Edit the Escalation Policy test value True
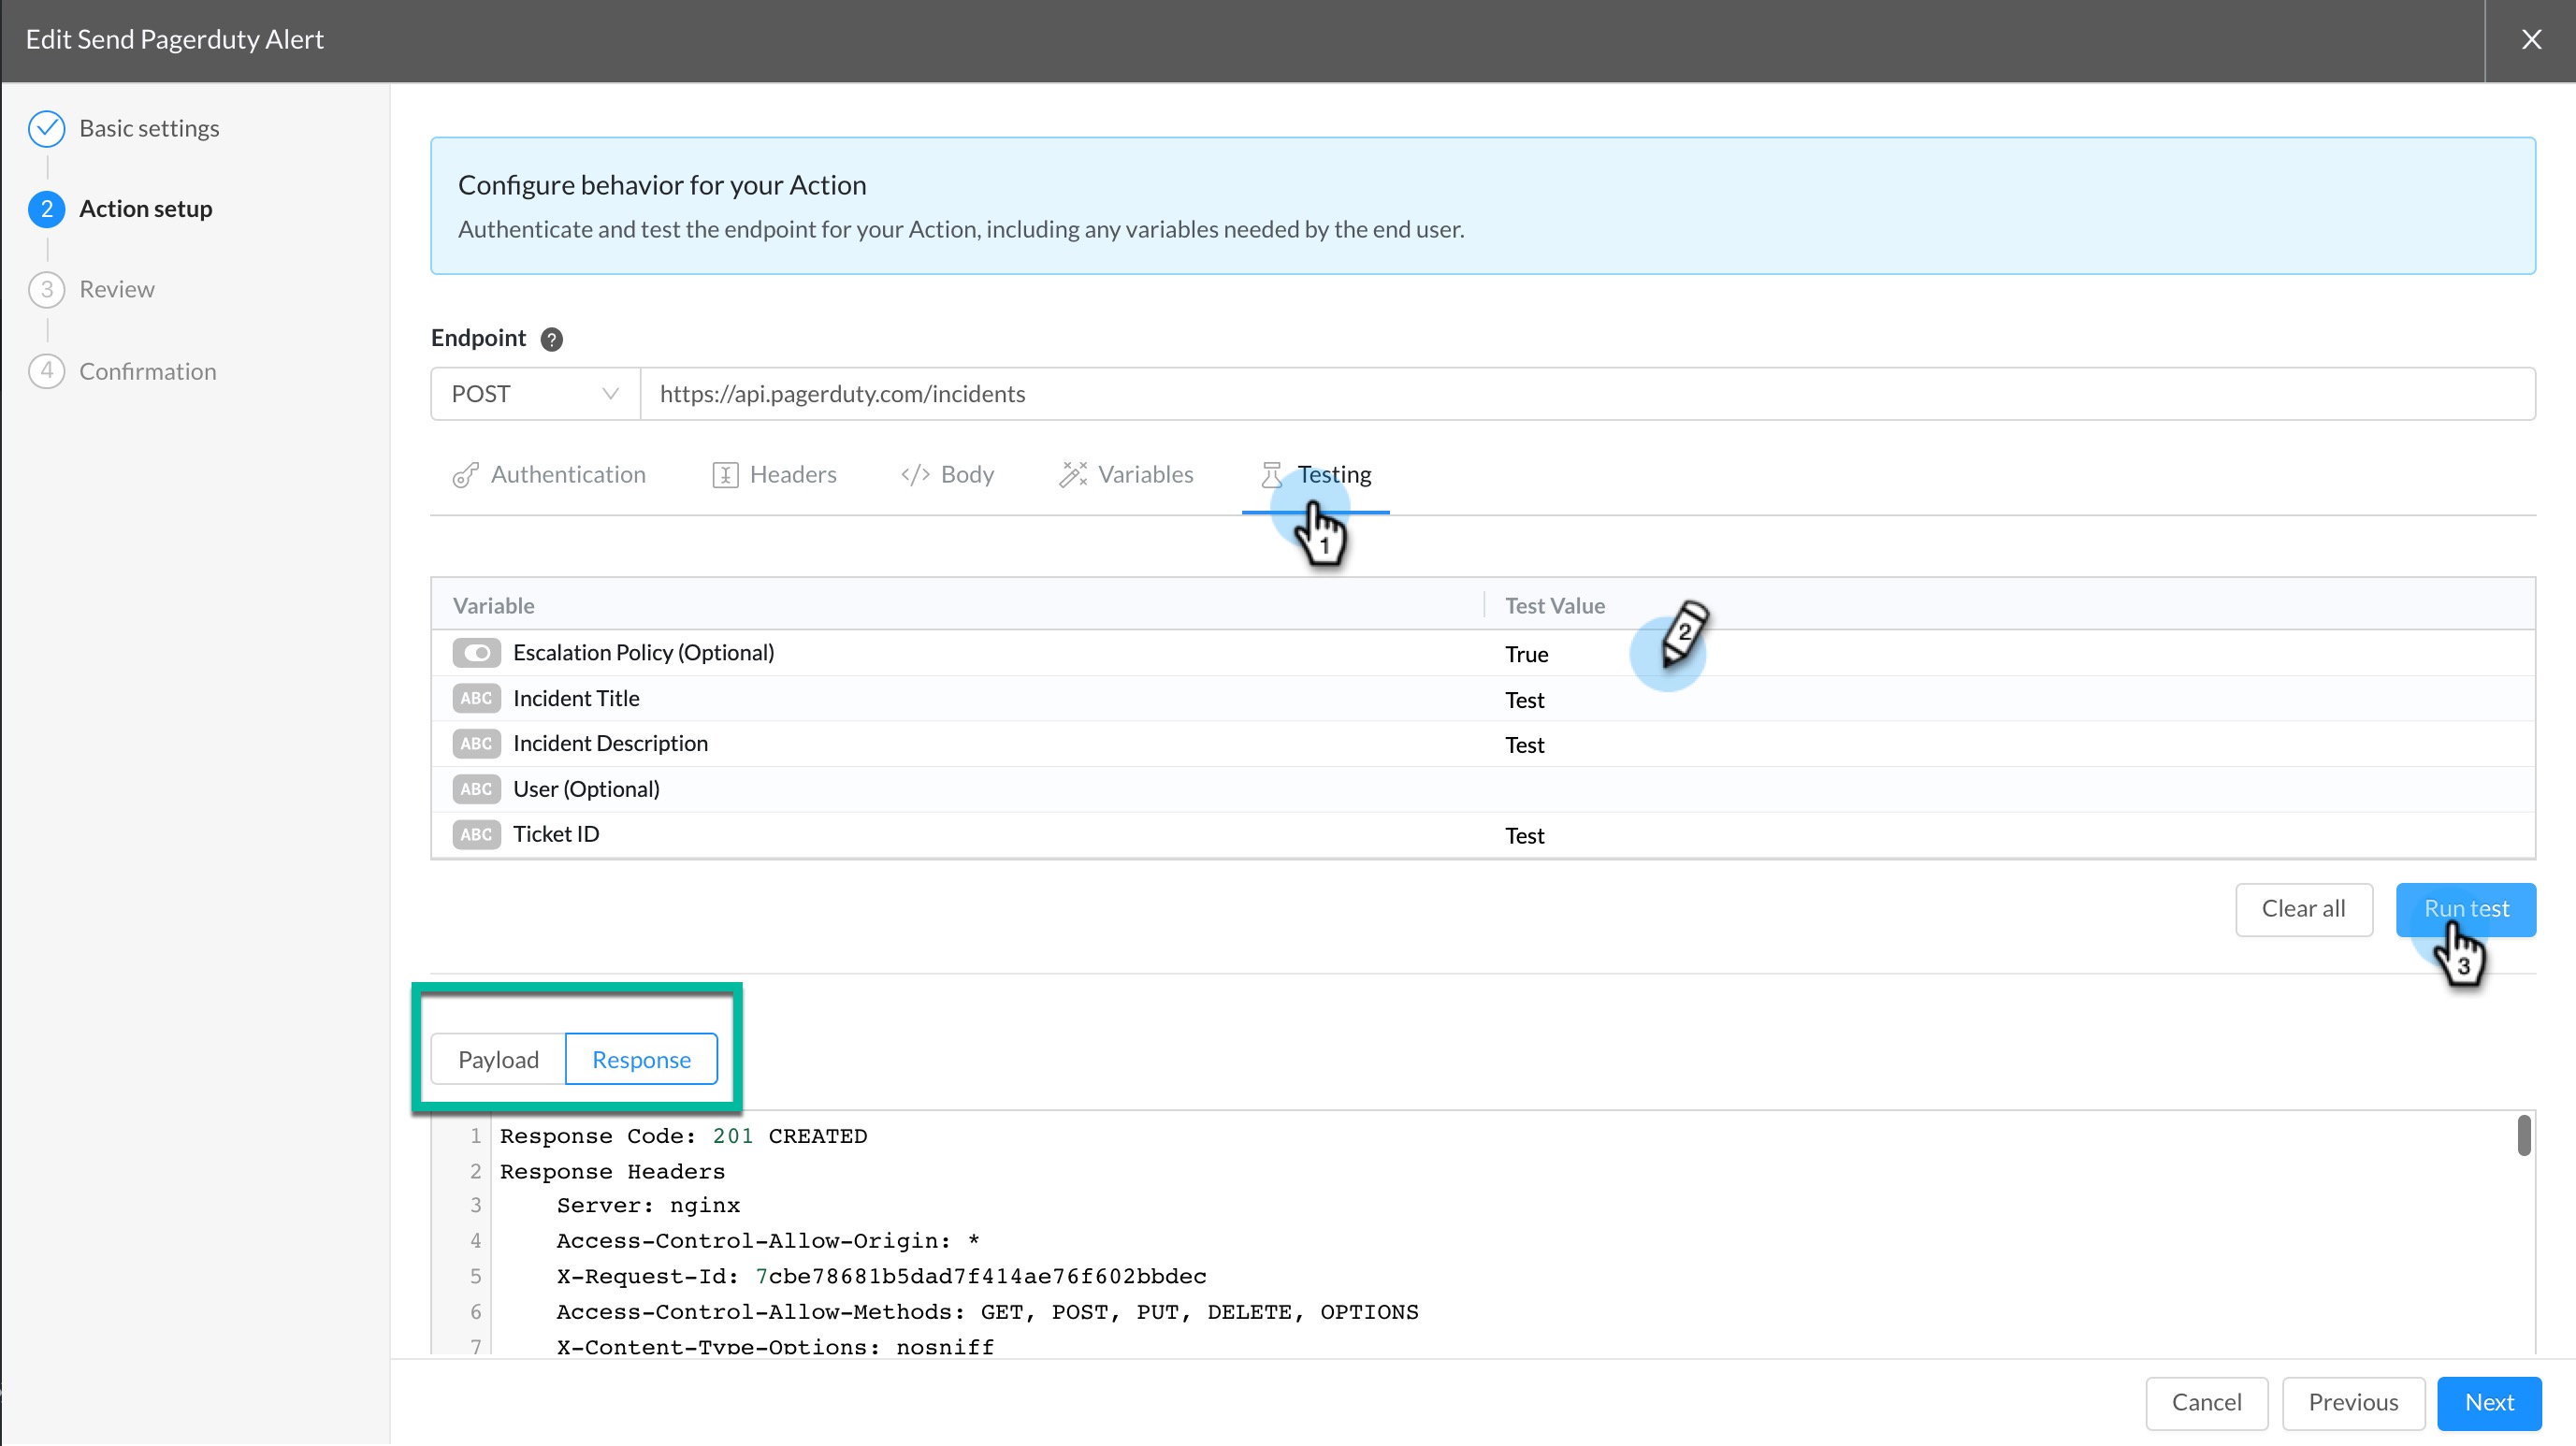 [1526, 655]
